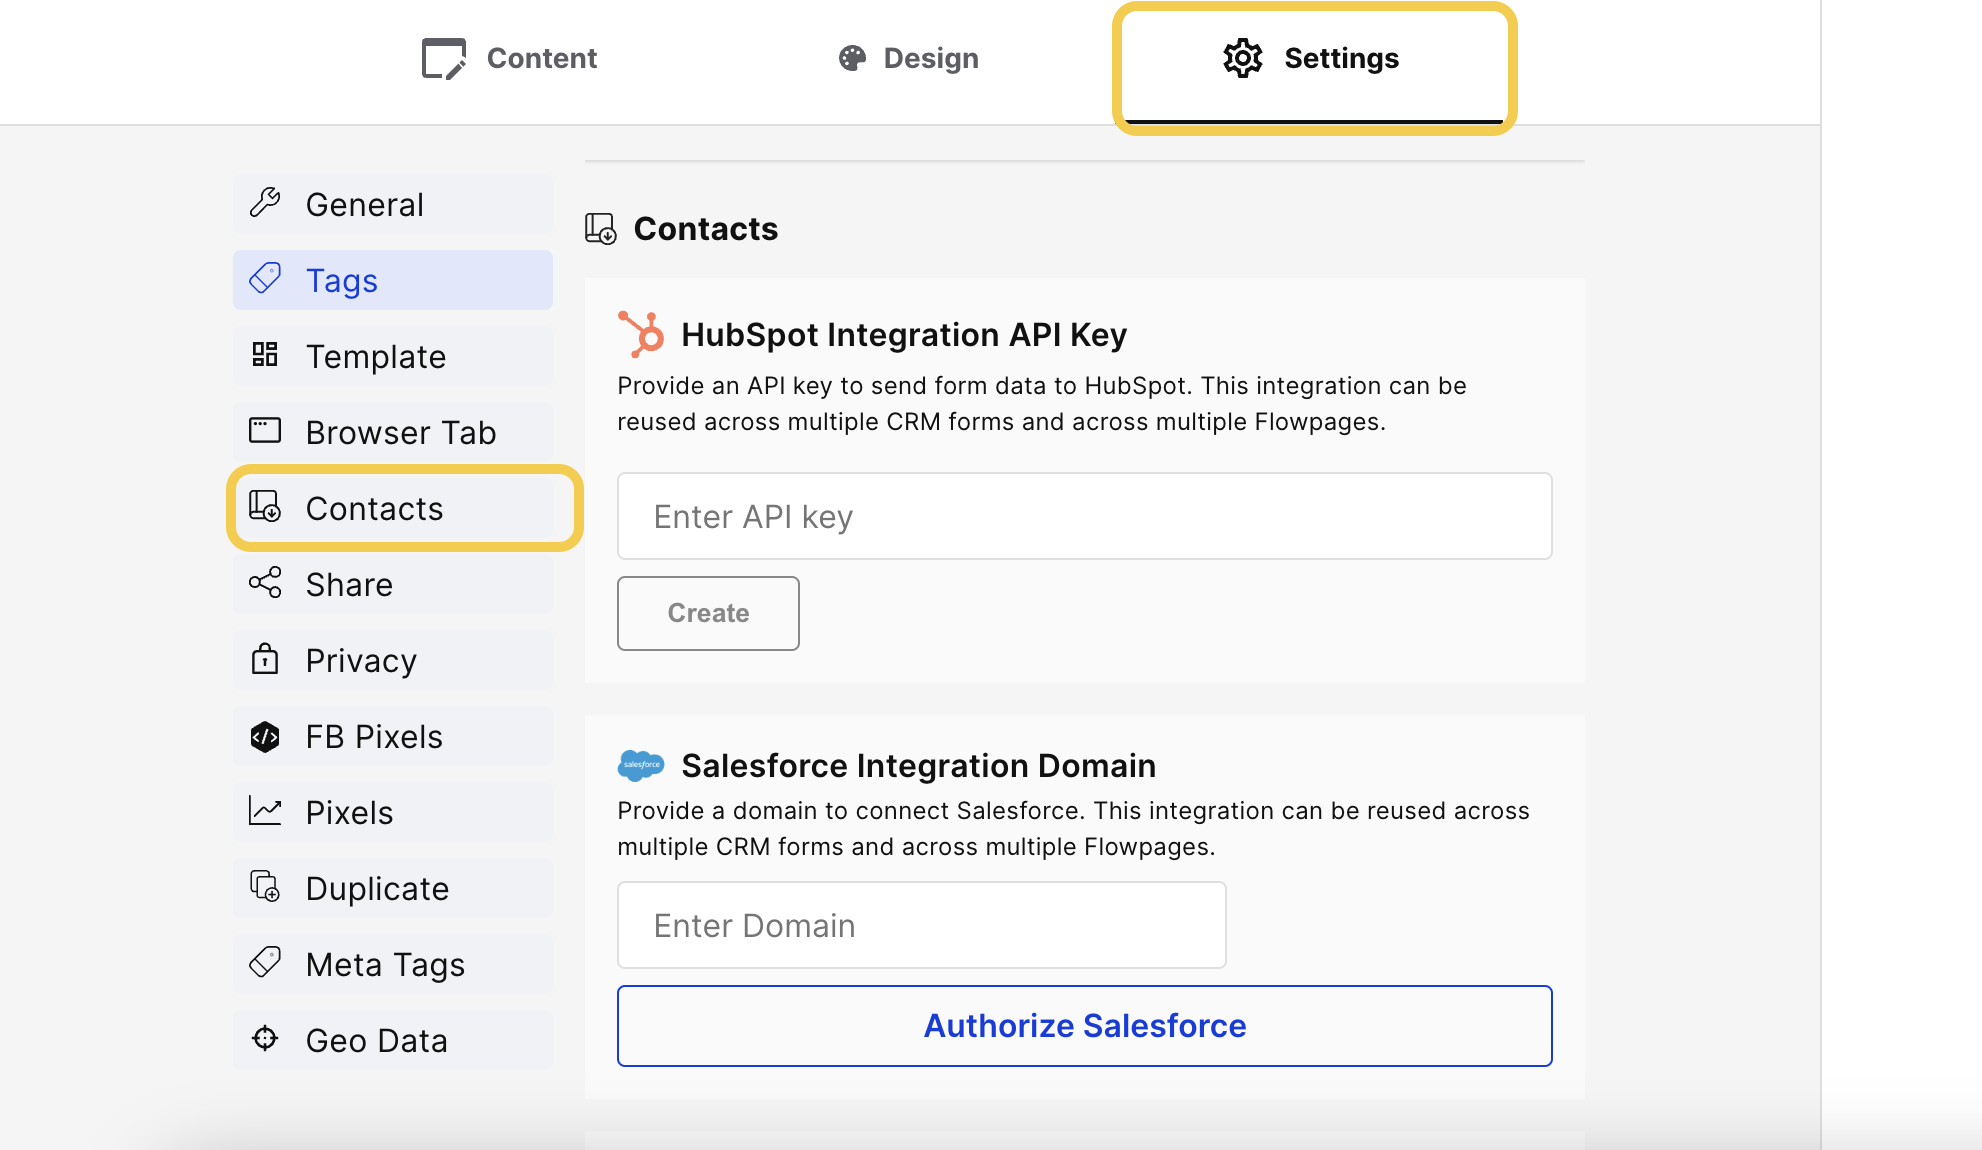Click the Pixels chart icon
The image size is (1982, 1150).
coord(265,810)
